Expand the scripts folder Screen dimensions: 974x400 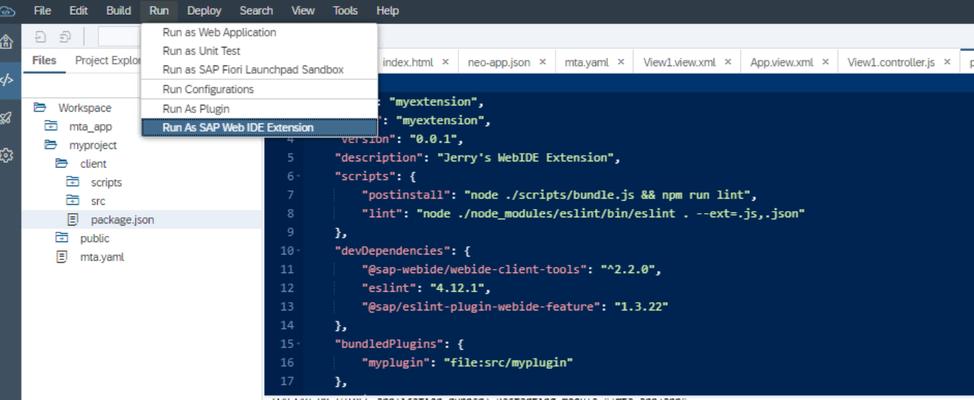(73, 182)
